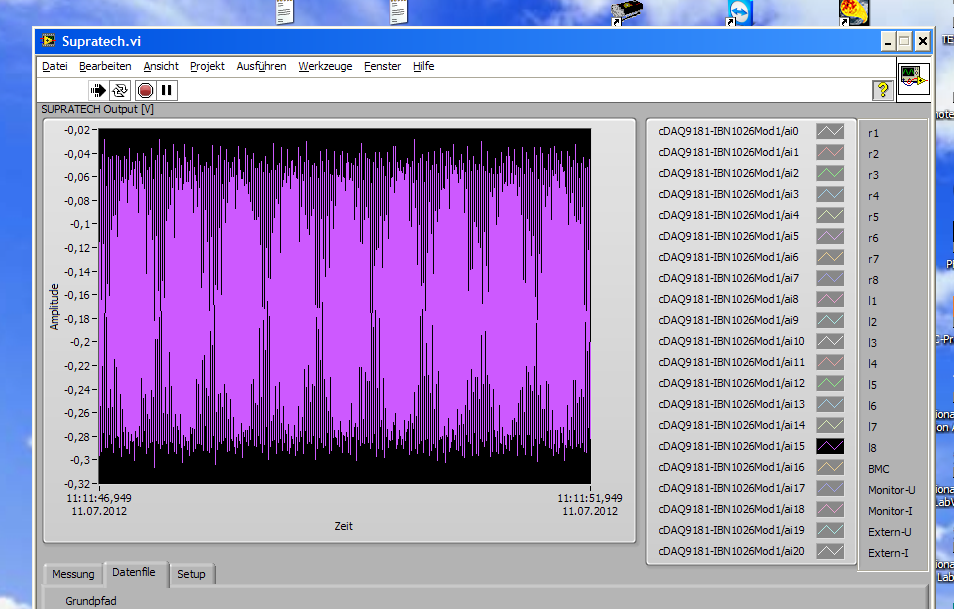
Task: Open the Fenster menu
Action: [x=383, y=66]
